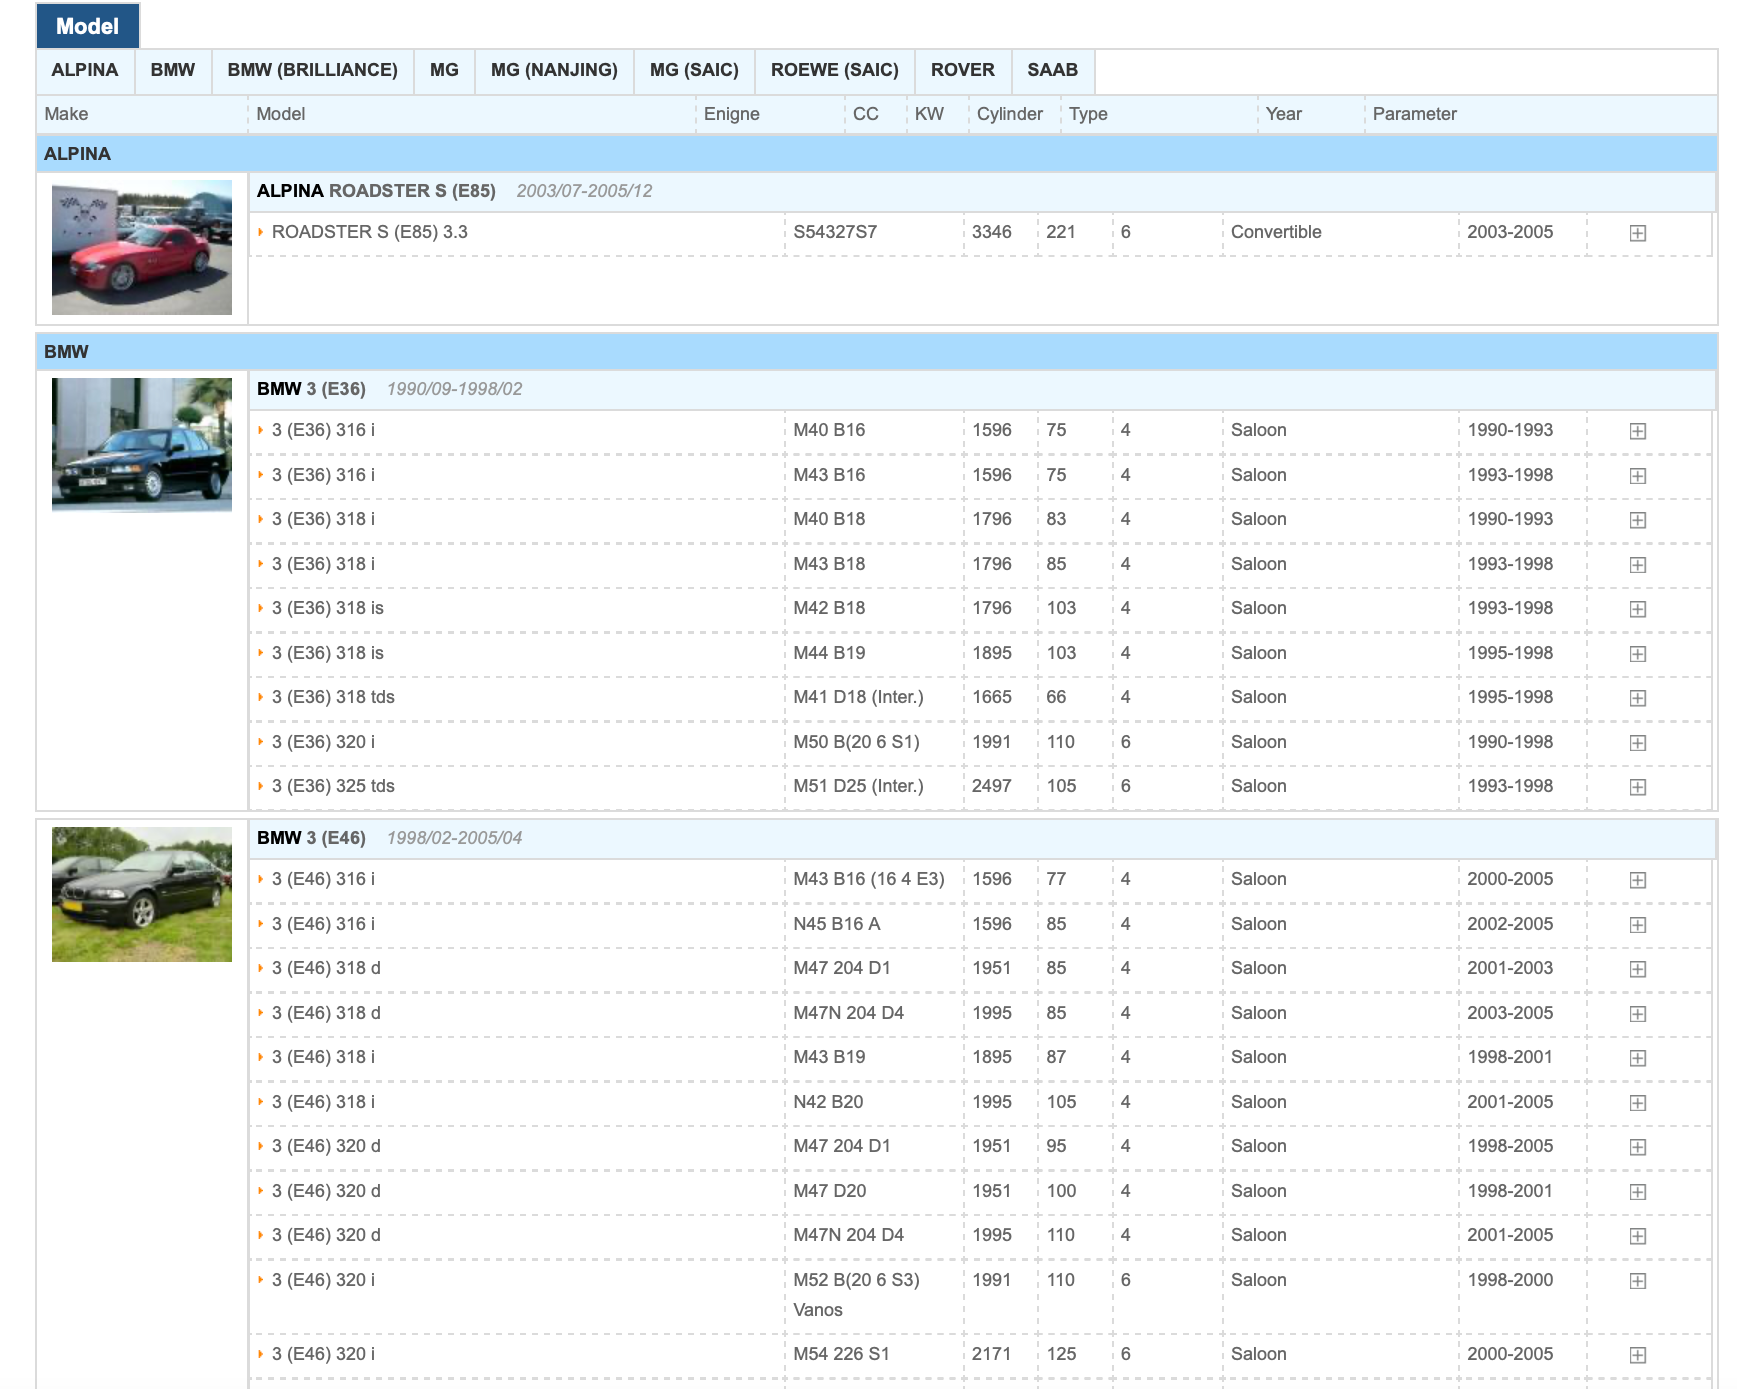Expand parameters for ROADSTER S (E85) 3.3
This screenshot has width=1737, height=1389.
point(1637,233)
